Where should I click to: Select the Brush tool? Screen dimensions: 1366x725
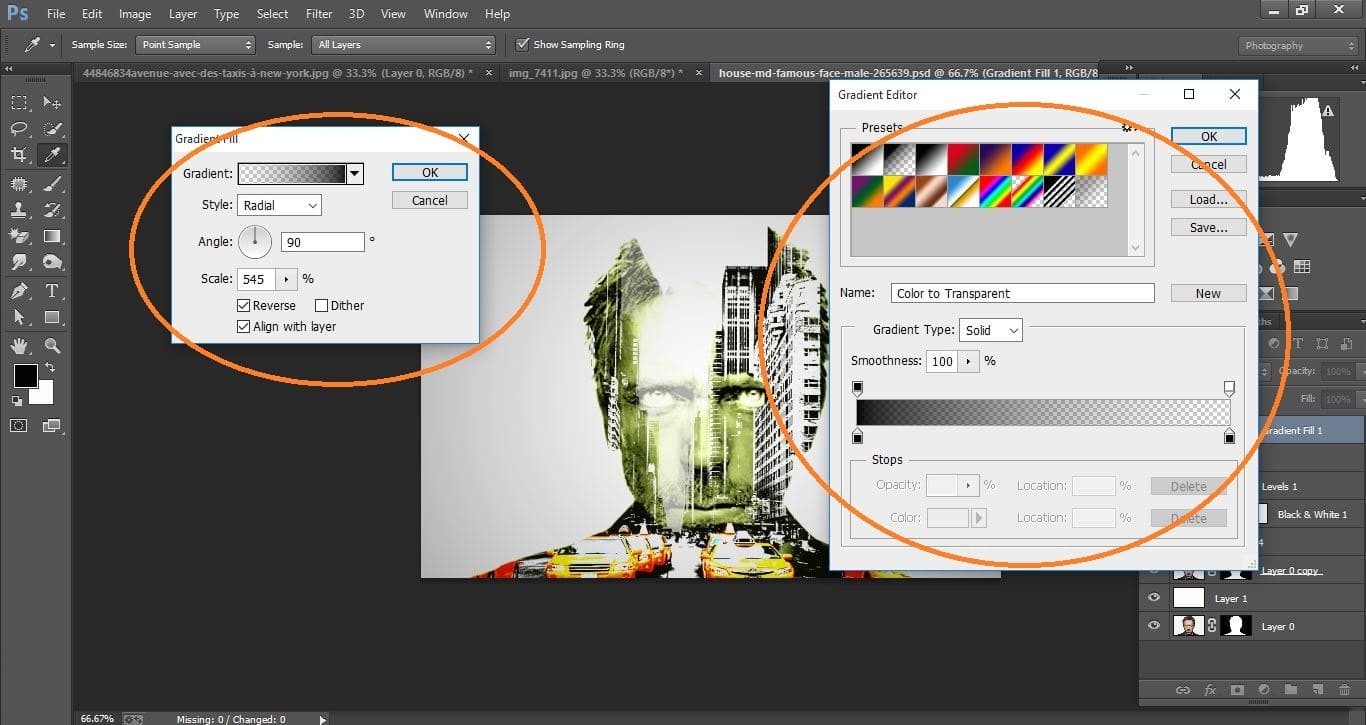(52, 186)
